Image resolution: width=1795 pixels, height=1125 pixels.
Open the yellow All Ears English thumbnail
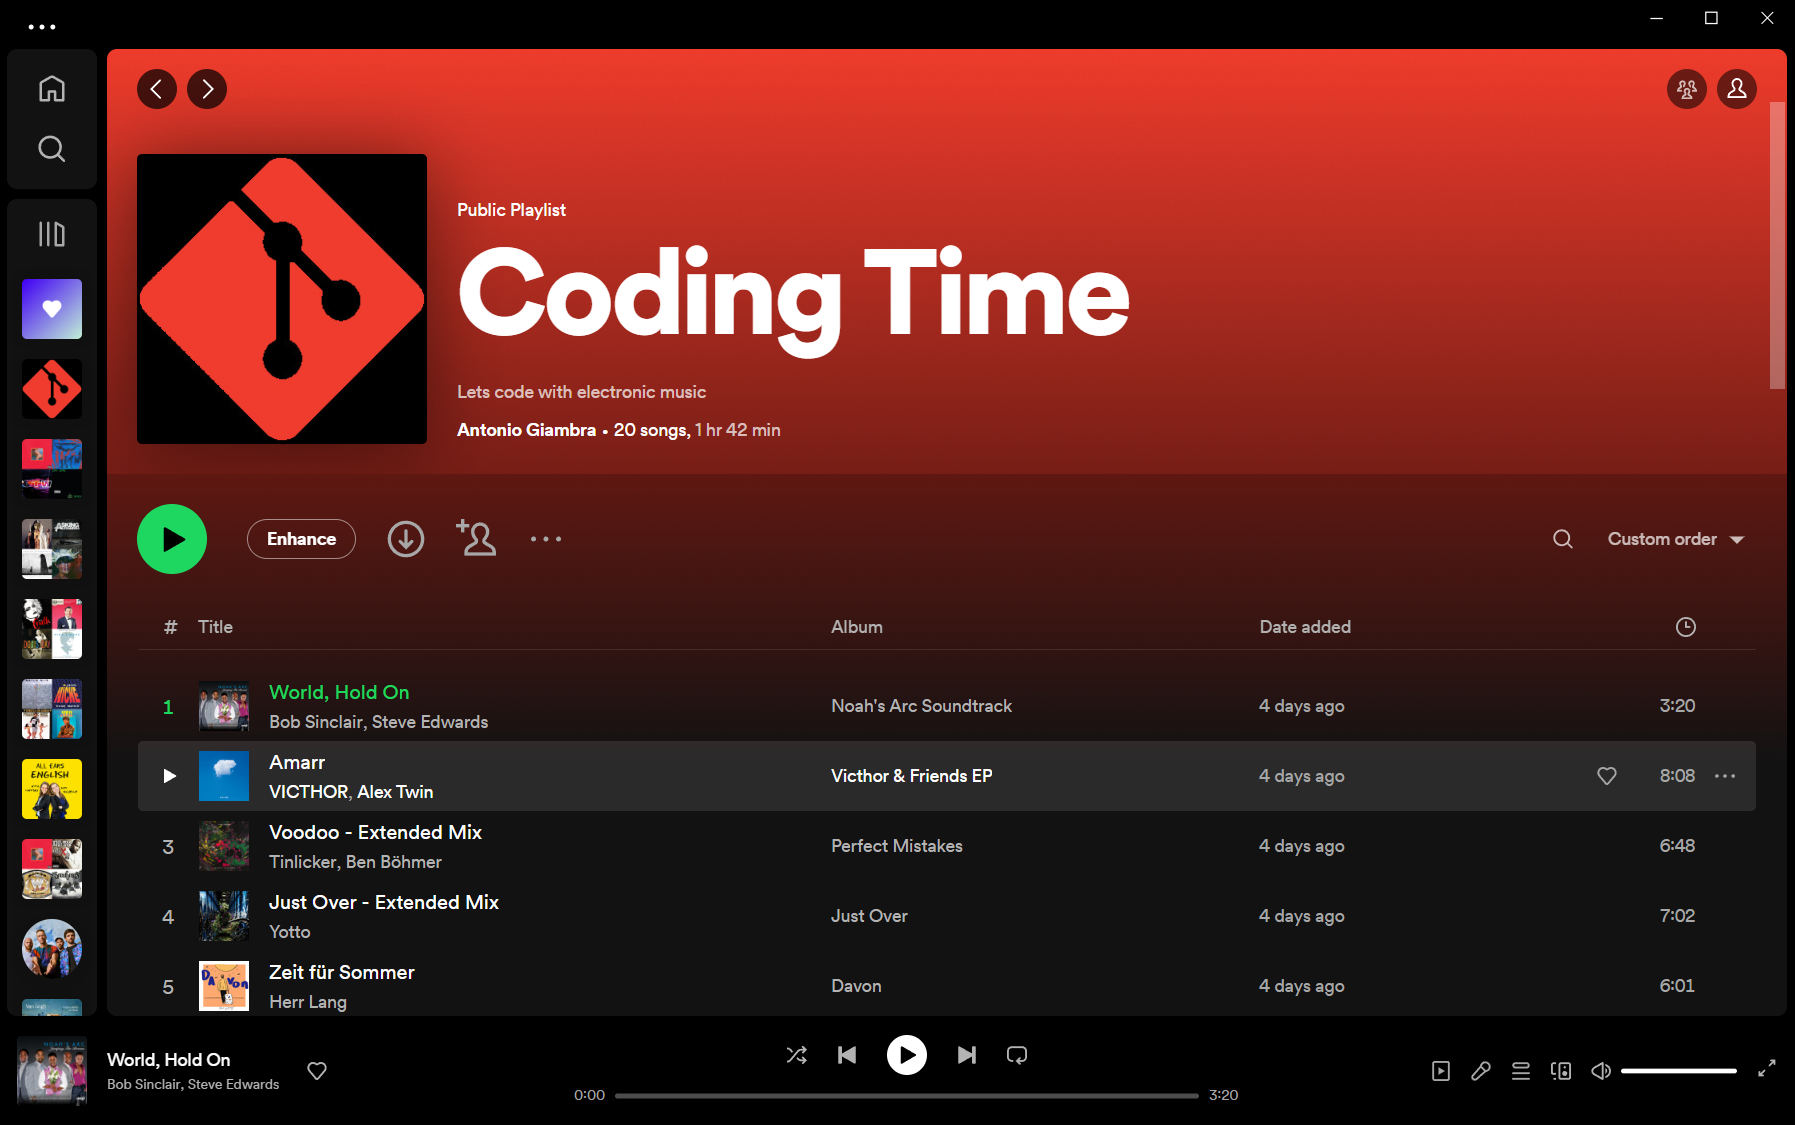pyautogui.click(x=52, y=789)
